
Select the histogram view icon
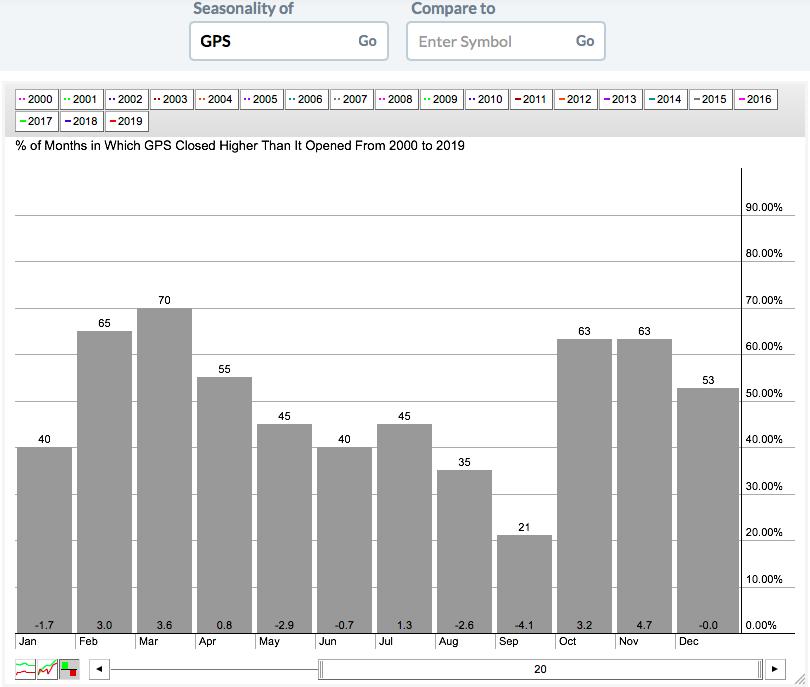(69, 669)
